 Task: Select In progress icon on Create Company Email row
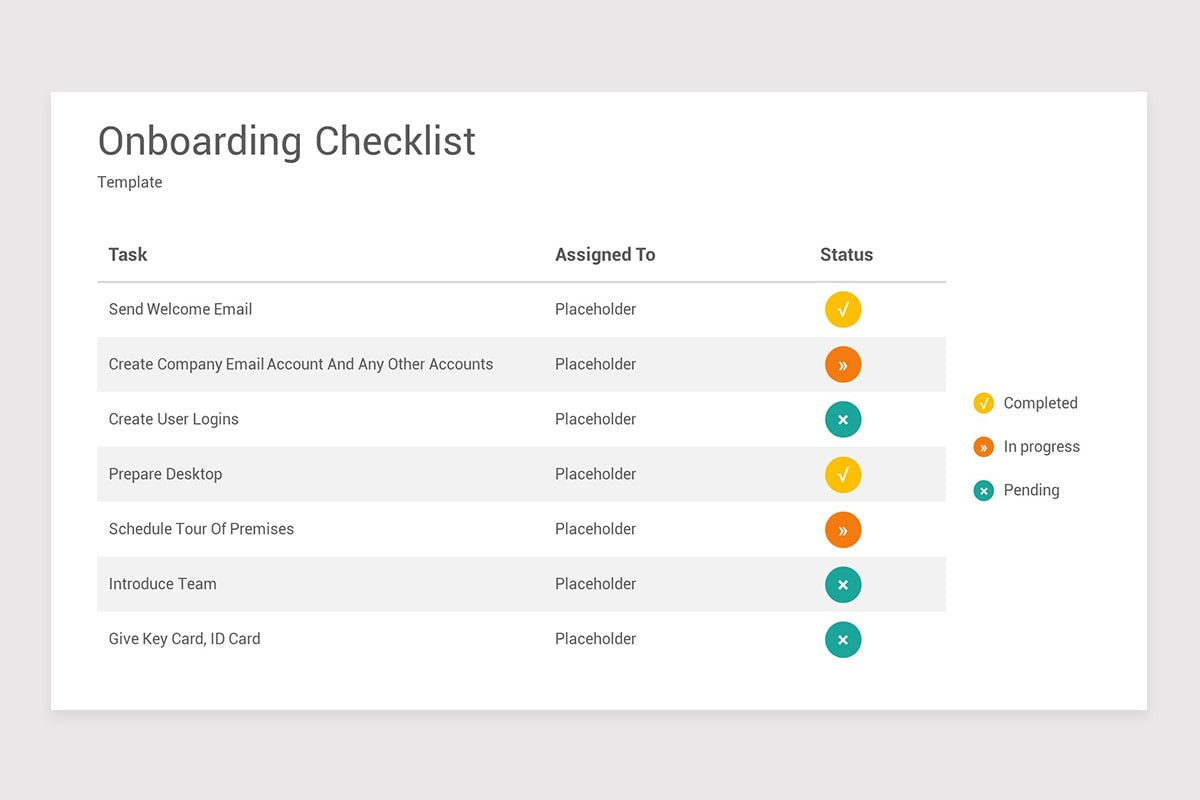843,365
